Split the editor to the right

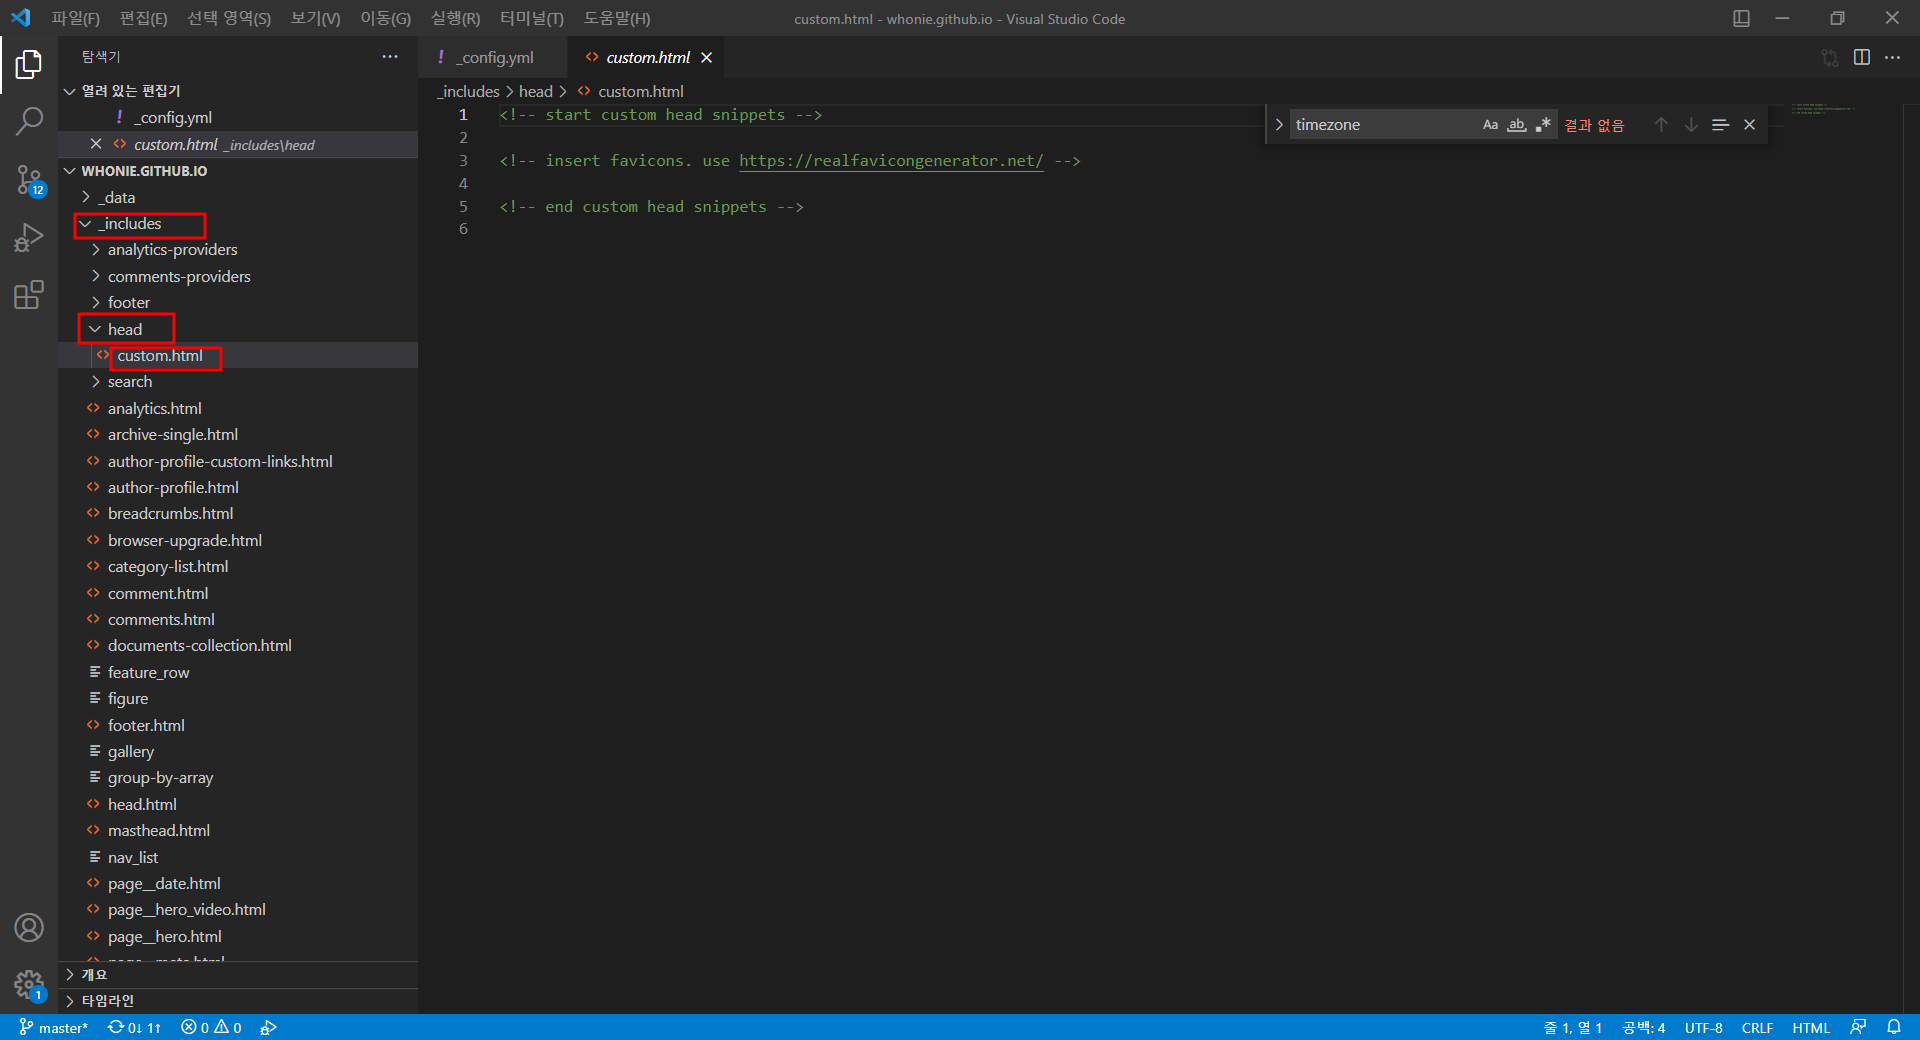[x=1862, y=58]
